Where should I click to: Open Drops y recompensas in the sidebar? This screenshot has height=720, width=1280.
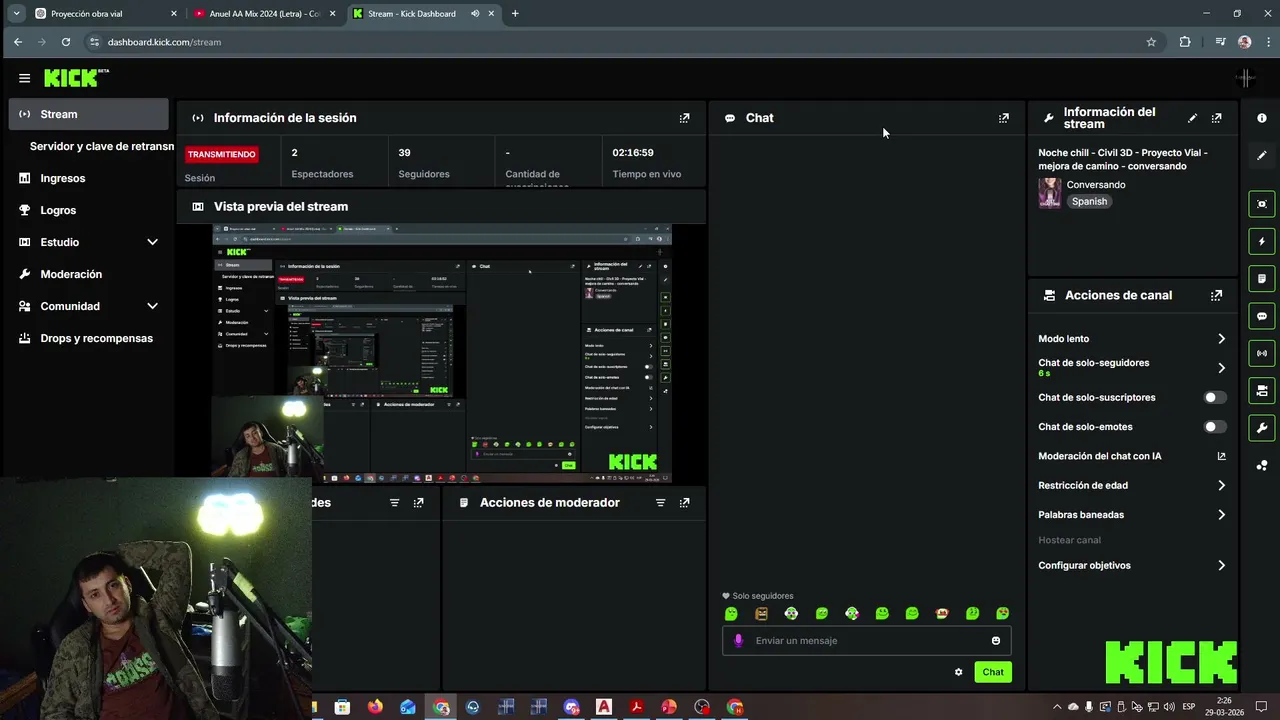tap(96, 338)
